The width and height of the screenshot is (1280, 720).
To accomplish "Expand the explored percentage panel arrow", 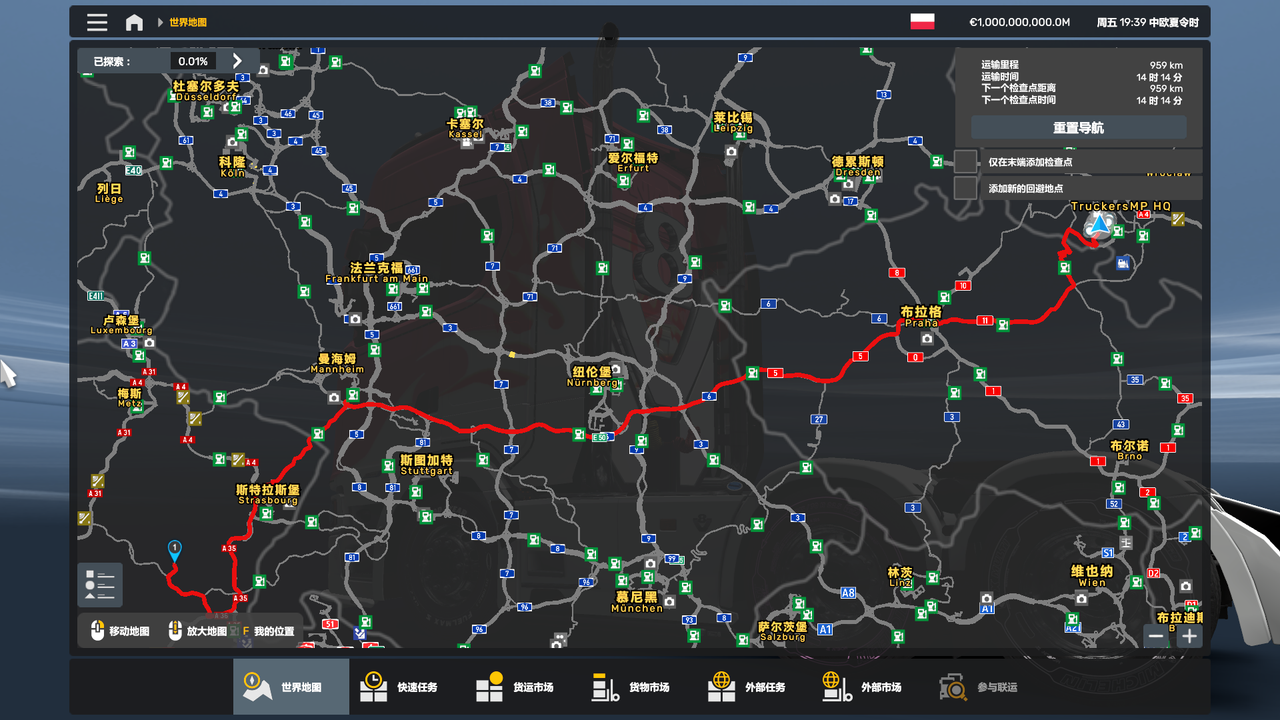I will (x=237, y=61).
